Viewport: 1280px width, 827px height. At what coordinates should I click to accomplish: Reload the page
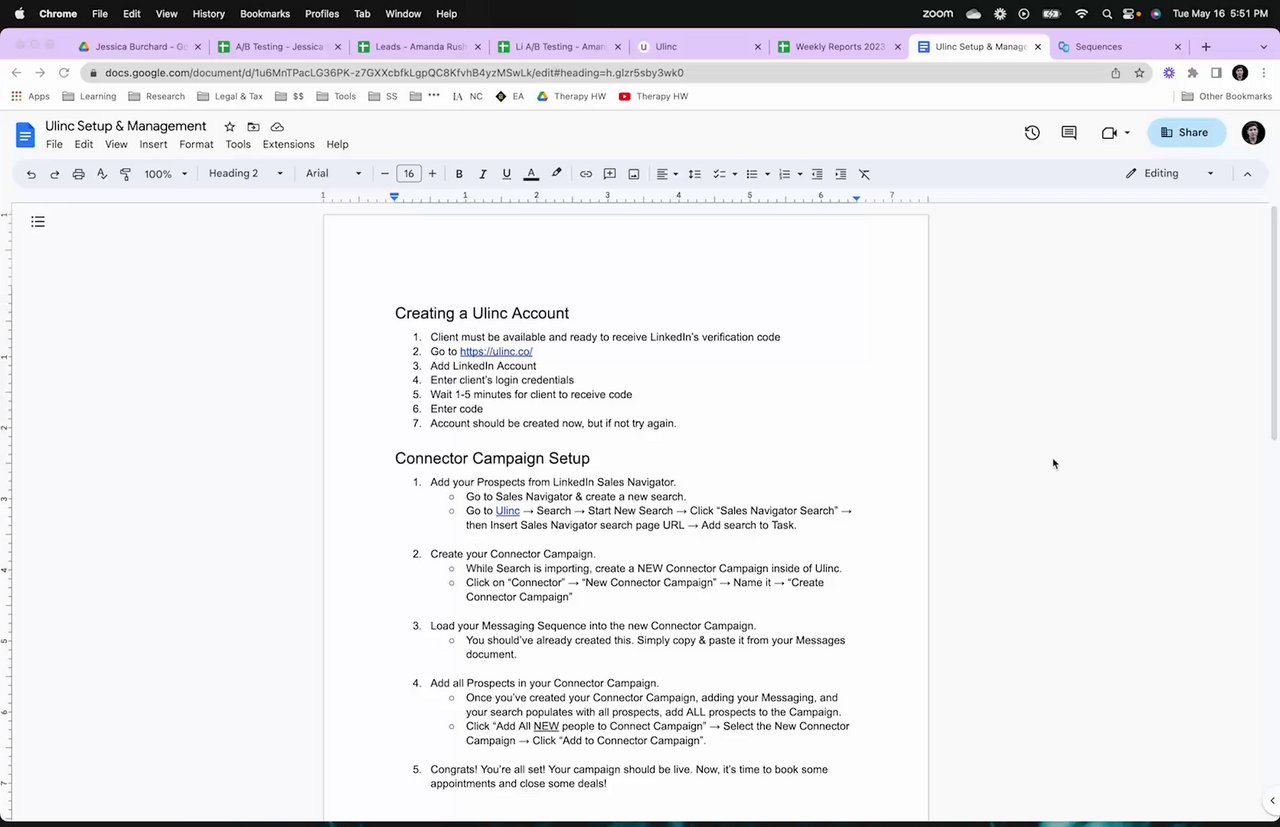click(64, 73)
